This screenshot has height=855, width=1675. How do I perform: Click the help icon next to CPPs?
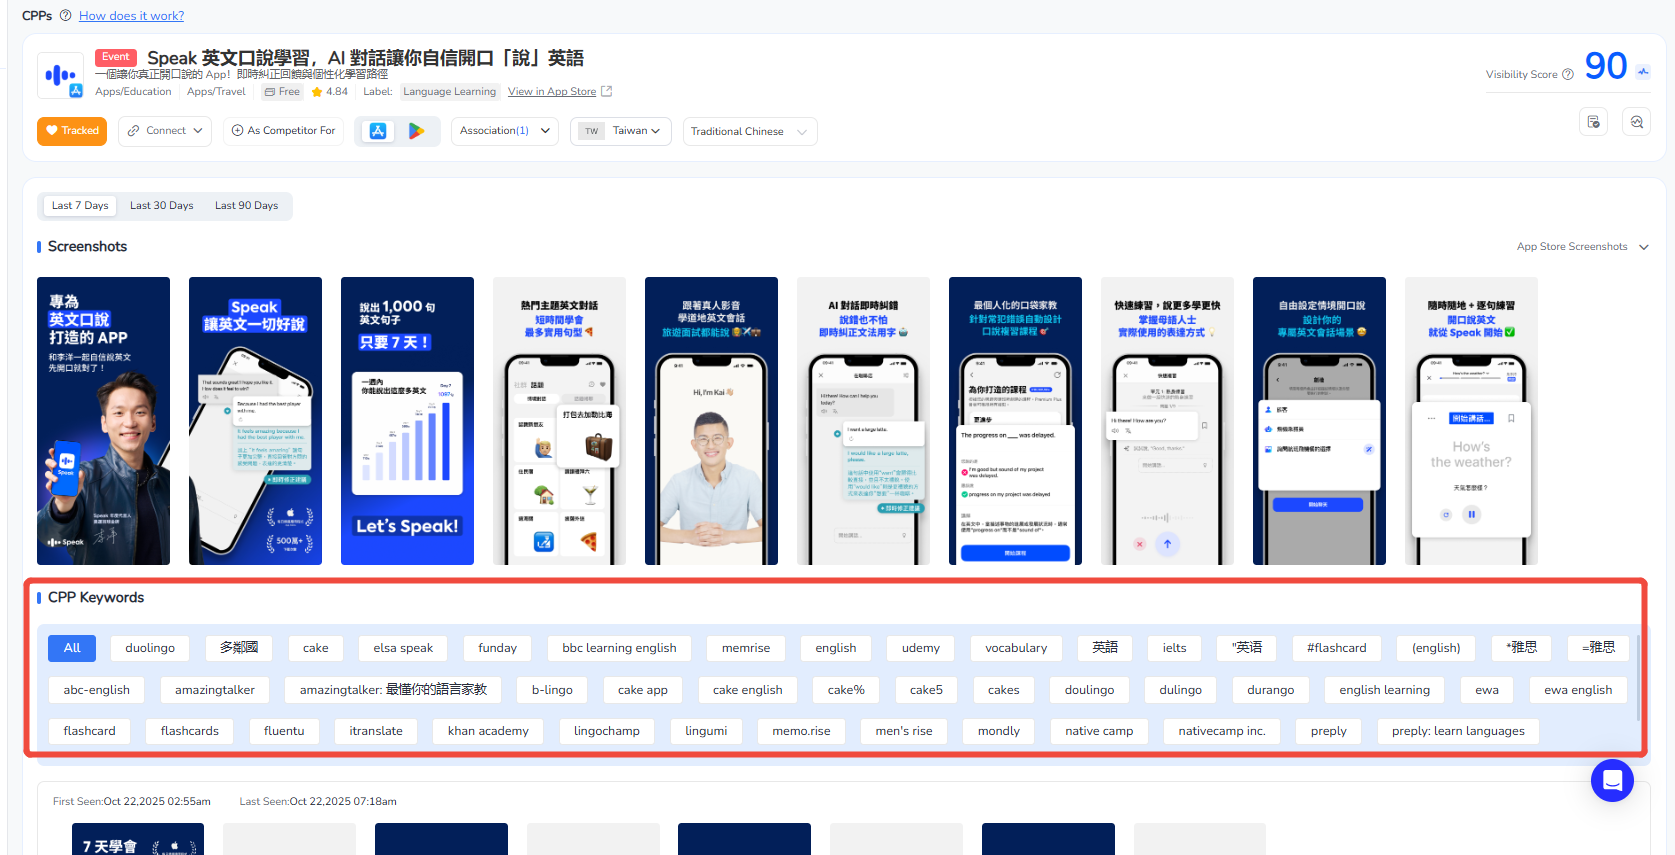tap(65, 16)
